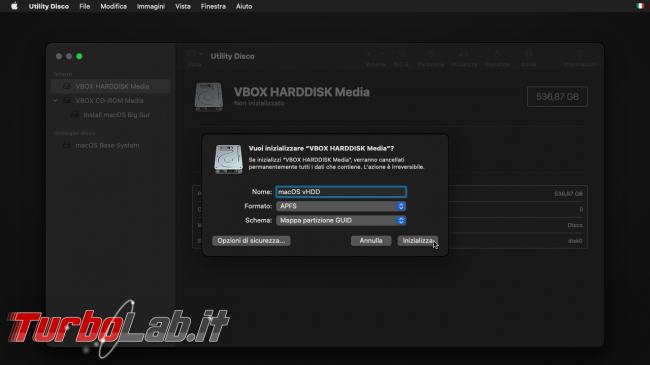The width and height of the screenshot is (650, 365).
Task: Open the Modifica menu
Action: point(114,6)
